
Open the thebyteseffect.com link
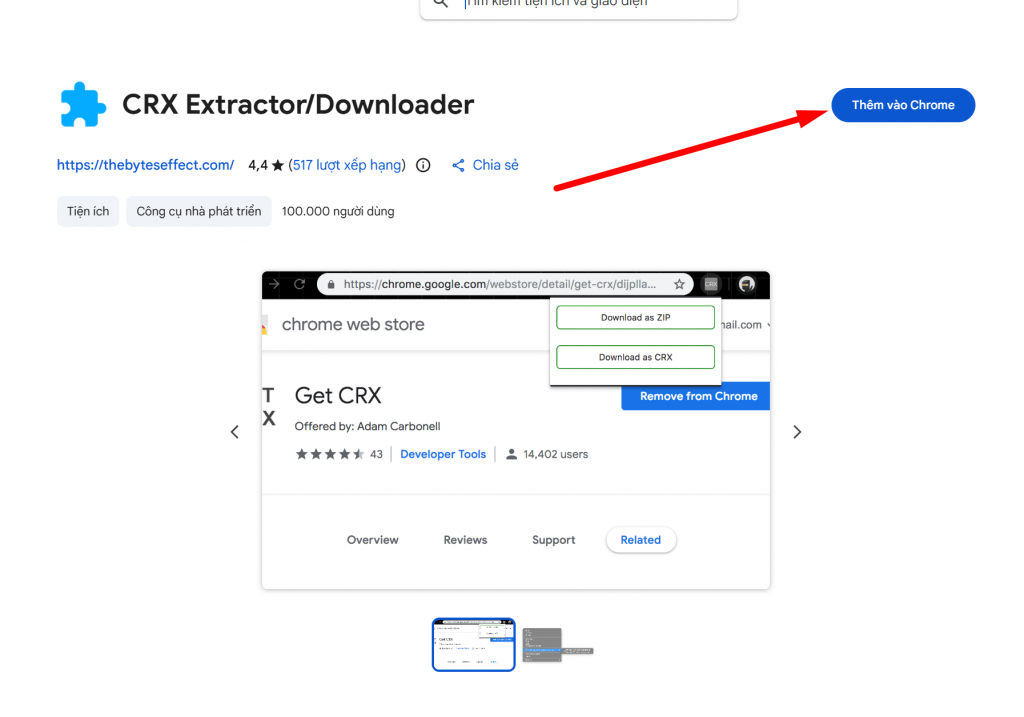[x=145, y=165]
